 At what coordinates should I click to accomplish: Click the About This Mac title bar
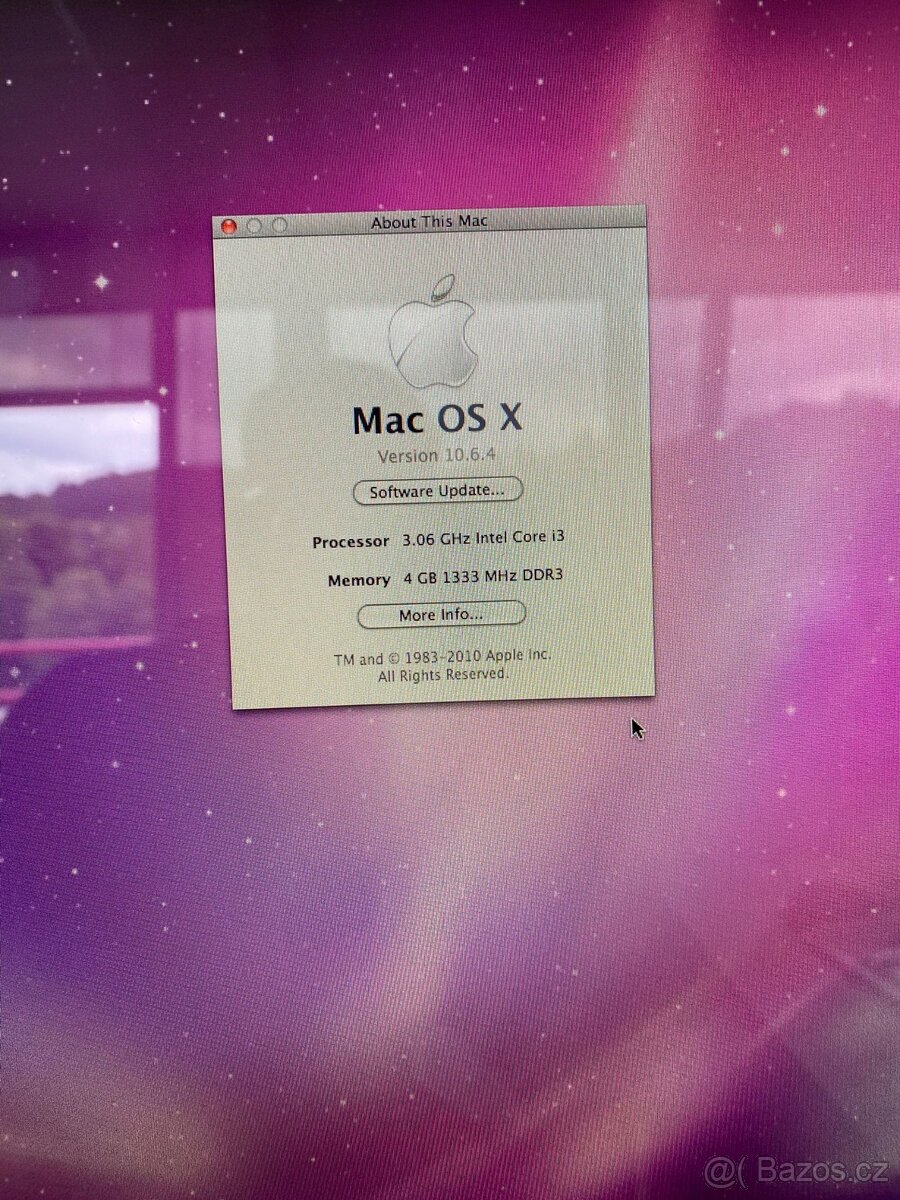click(x=430, y=222)
